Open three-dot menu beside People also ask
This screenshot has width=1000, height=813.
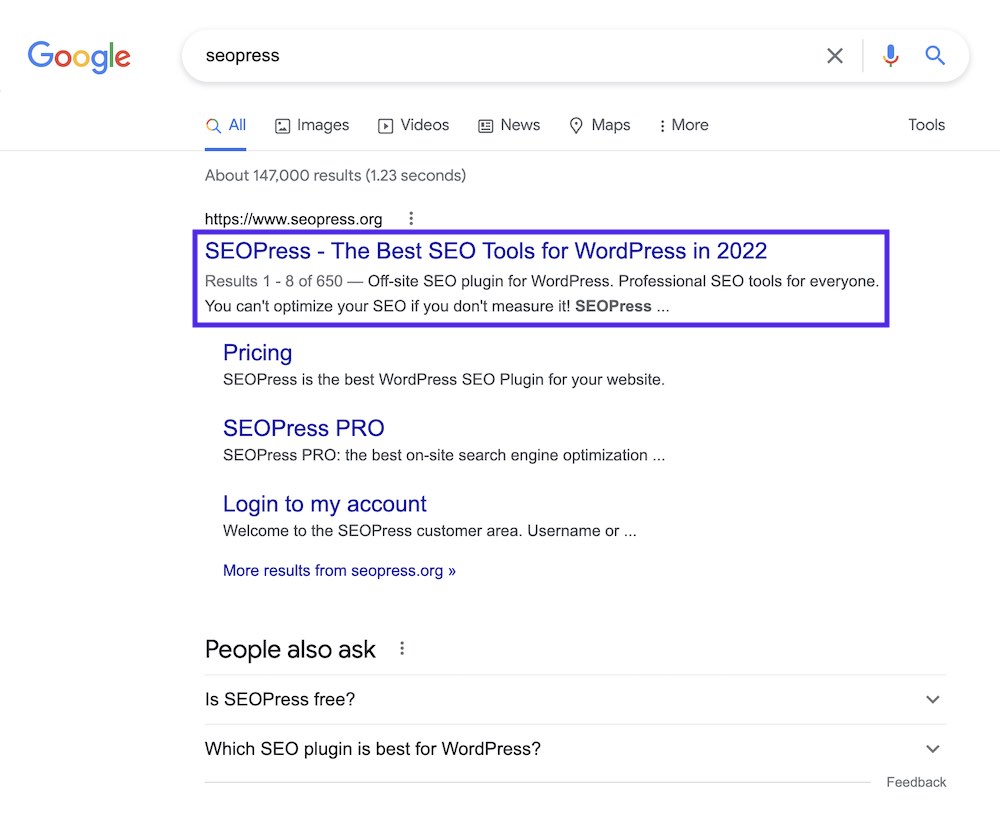pos(402,648)
